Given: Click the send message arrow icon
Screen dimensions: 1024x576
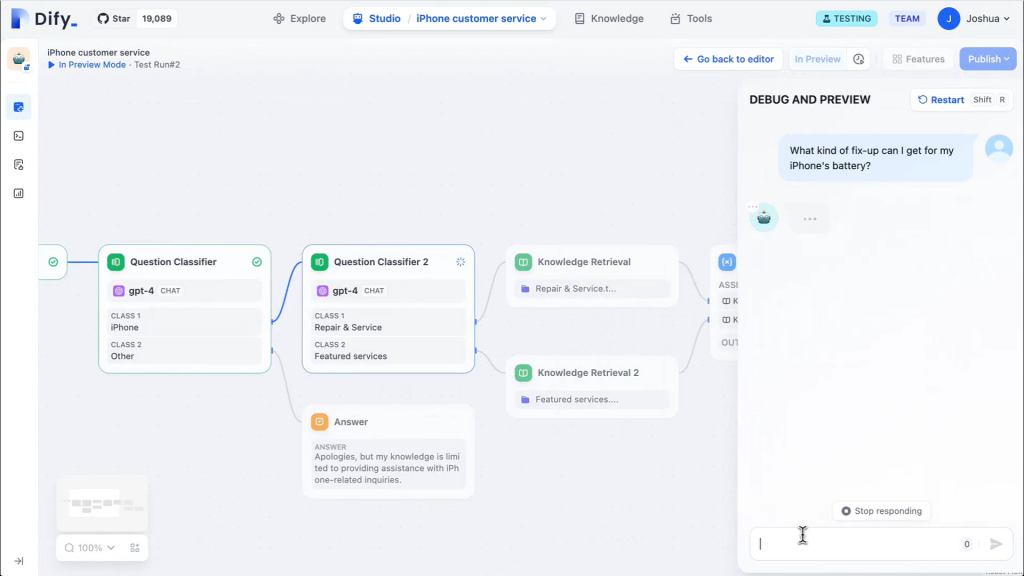Looking at the screenshot, I should coord(996,544).
